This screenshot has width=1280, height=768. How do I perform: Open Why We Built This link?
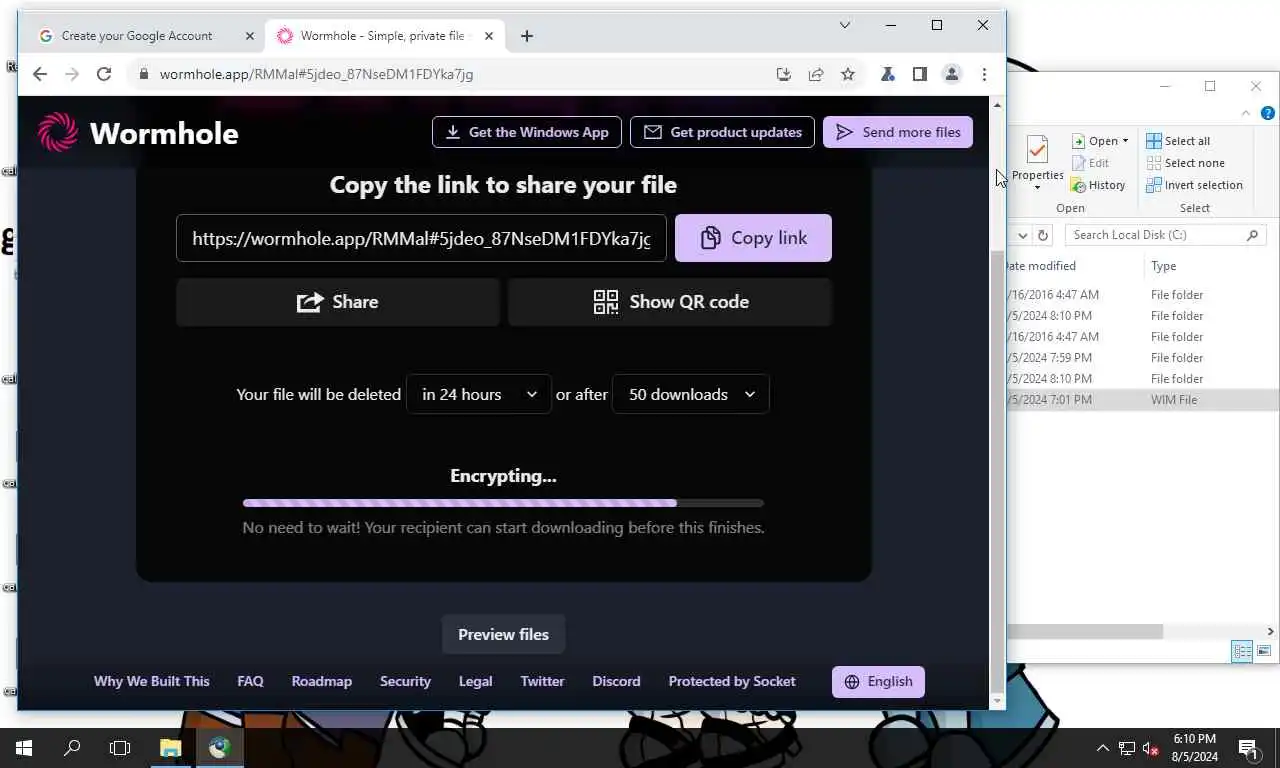pyautogui.click(x=152, y=681)
